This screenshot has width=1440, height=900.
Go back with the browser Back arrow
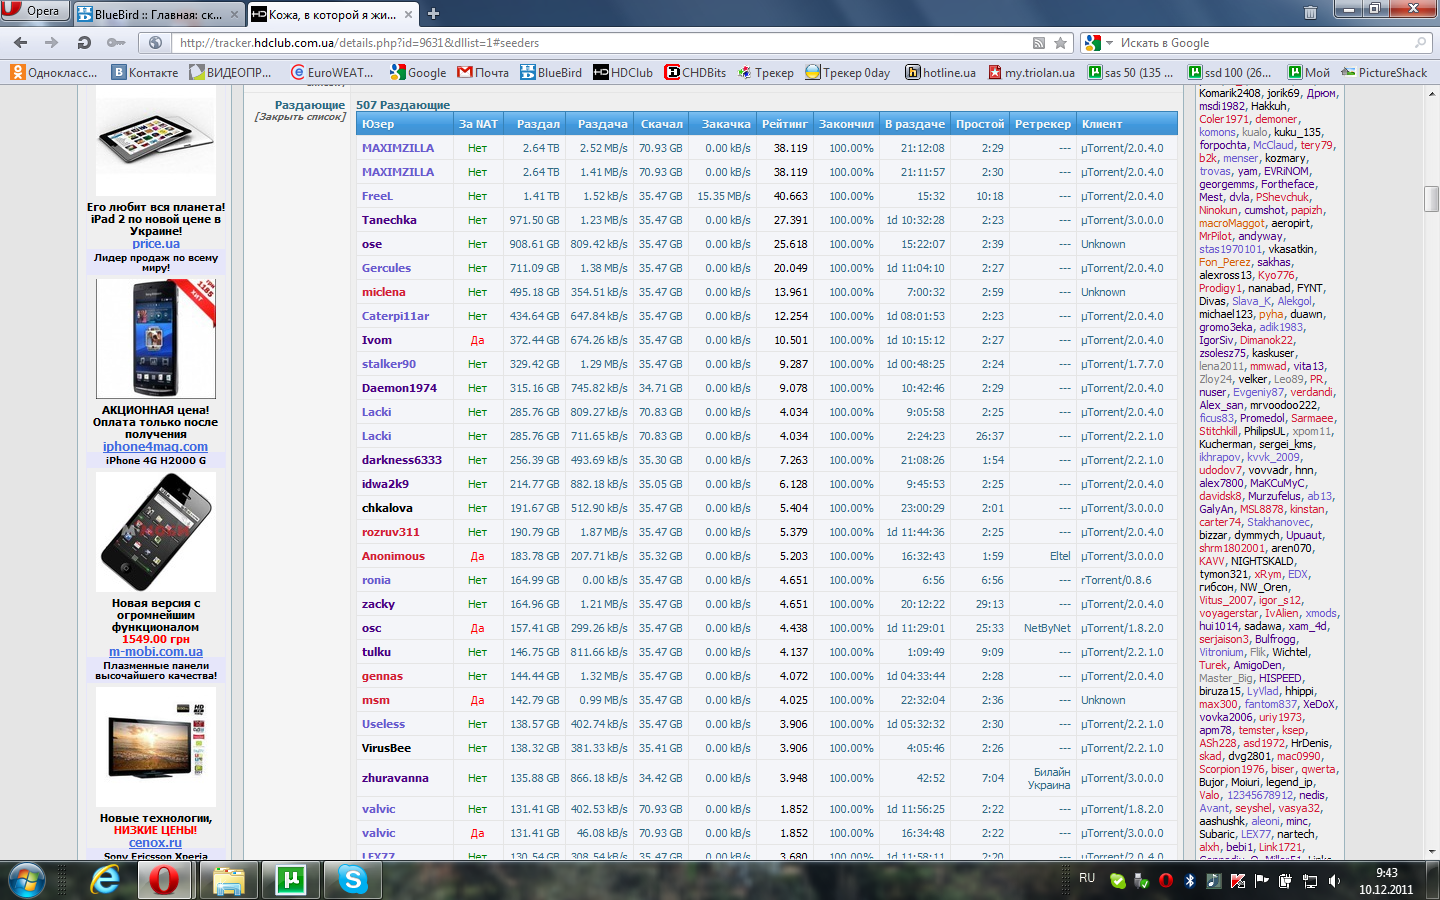pos(20,43)
